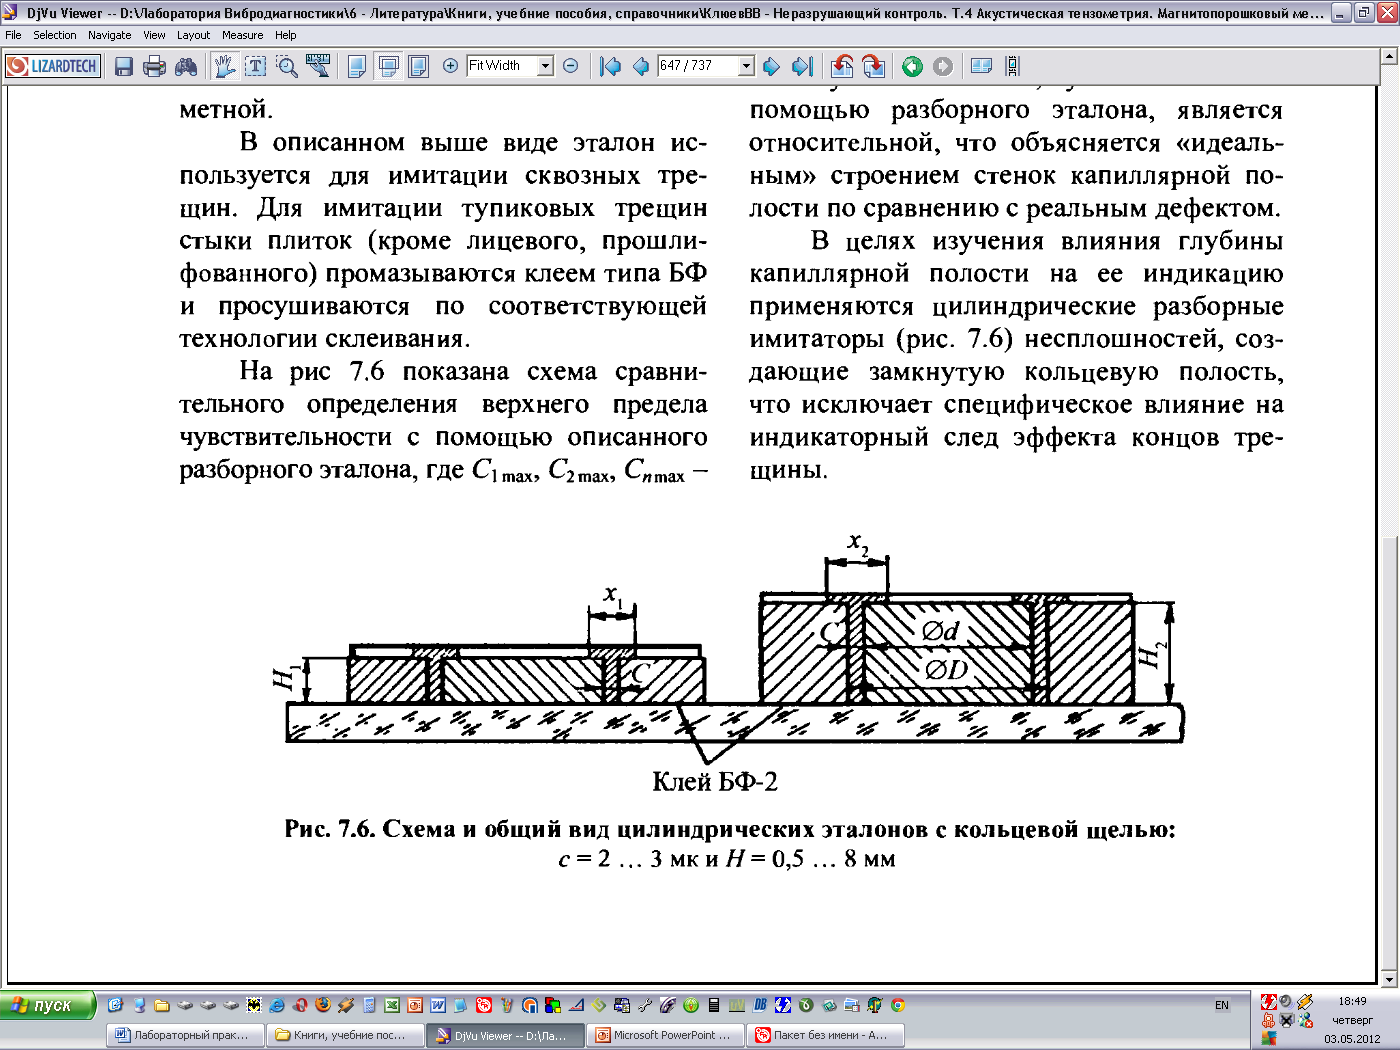
Task: Switch to single page layout
Action: (x=357, y=66)
